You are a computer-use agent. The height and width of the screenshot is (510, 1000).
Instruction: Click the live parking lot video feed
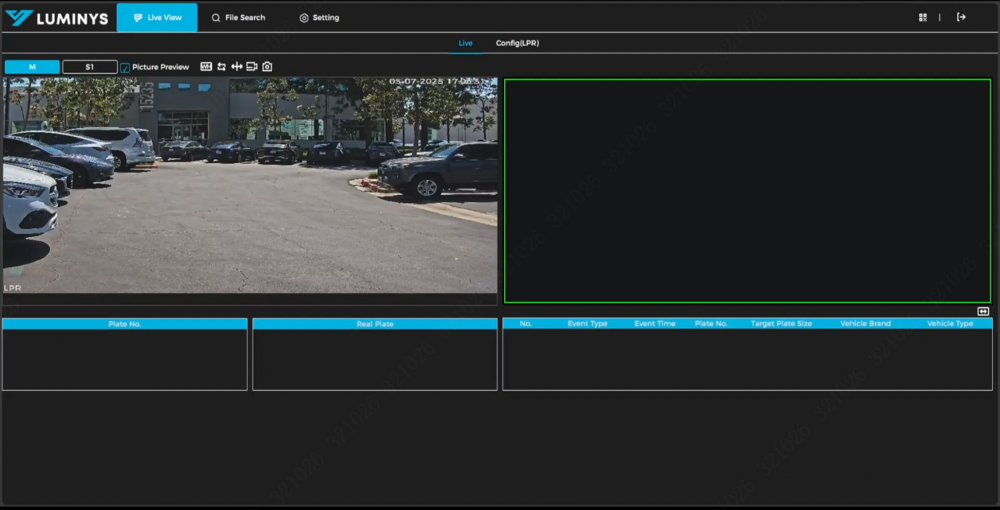(x=250, y=185)
